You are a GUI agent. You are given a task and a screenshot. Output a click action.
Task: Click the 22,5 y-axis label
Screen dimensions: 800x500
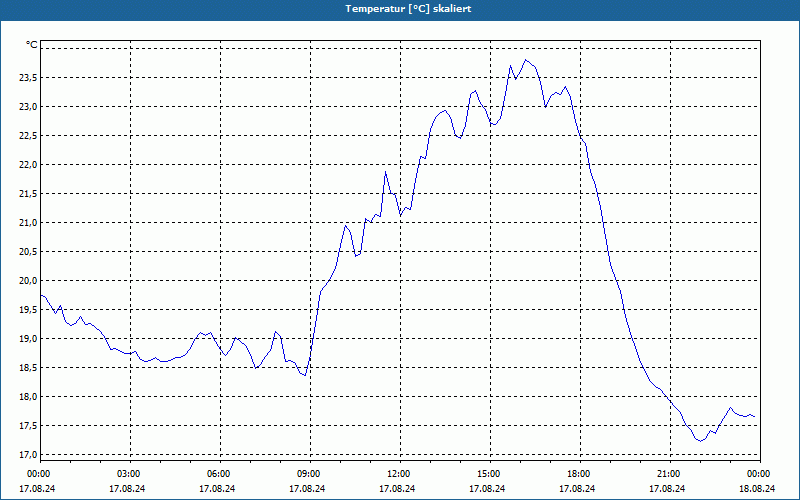pos(29,136)
